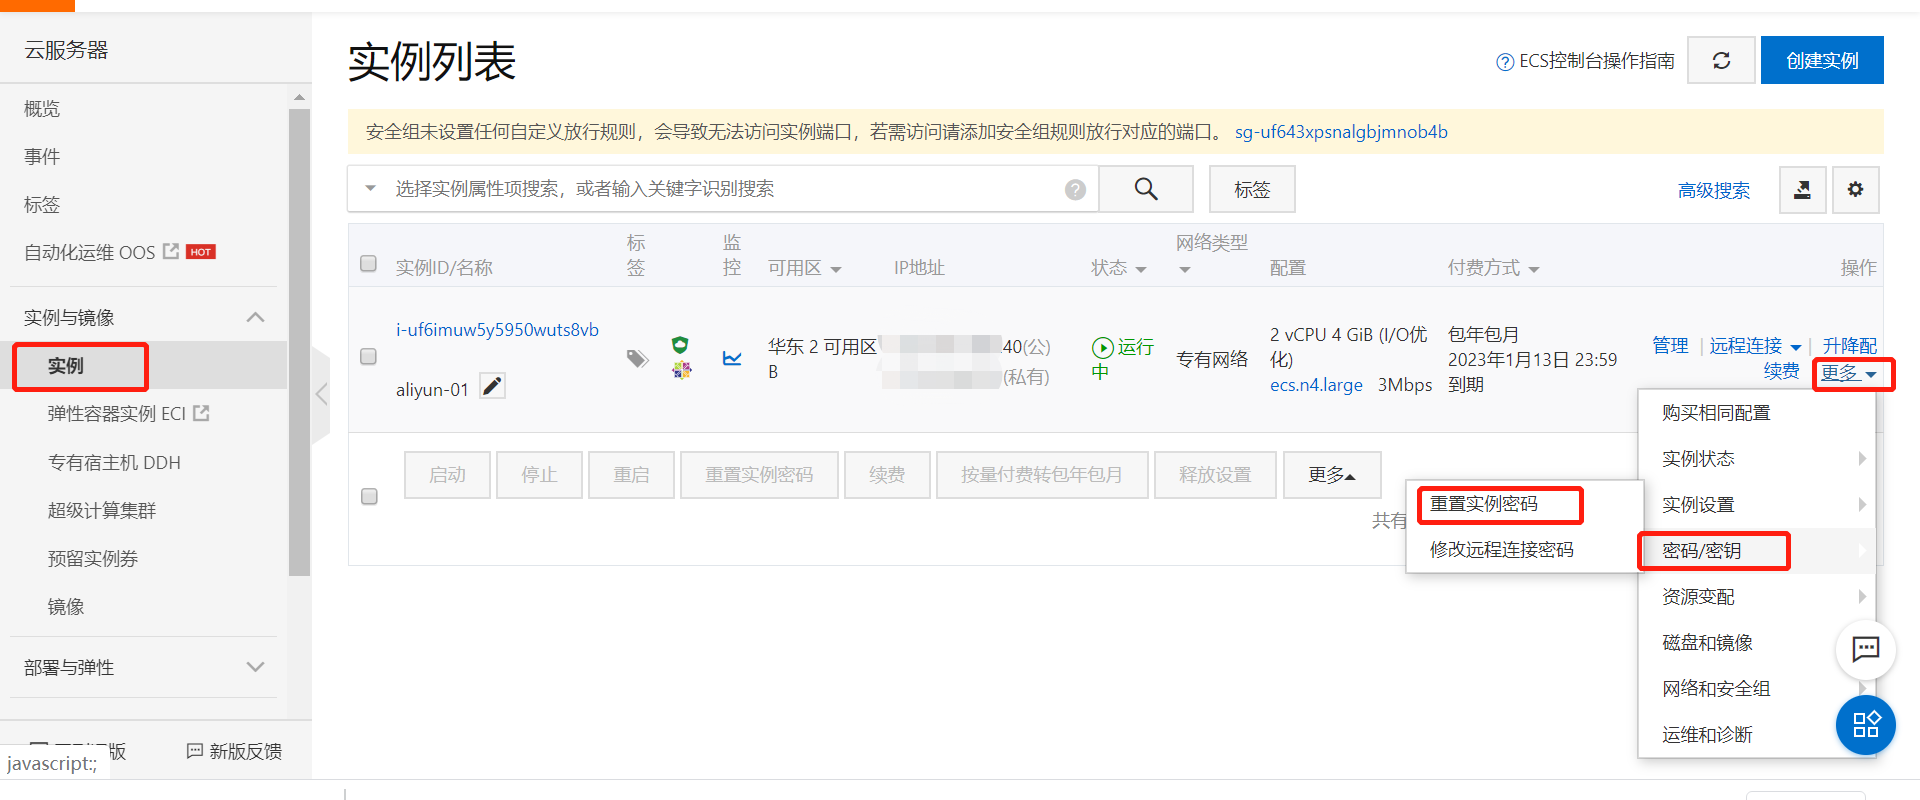Click the 标签 filter button

click(x=1252, y=189)
